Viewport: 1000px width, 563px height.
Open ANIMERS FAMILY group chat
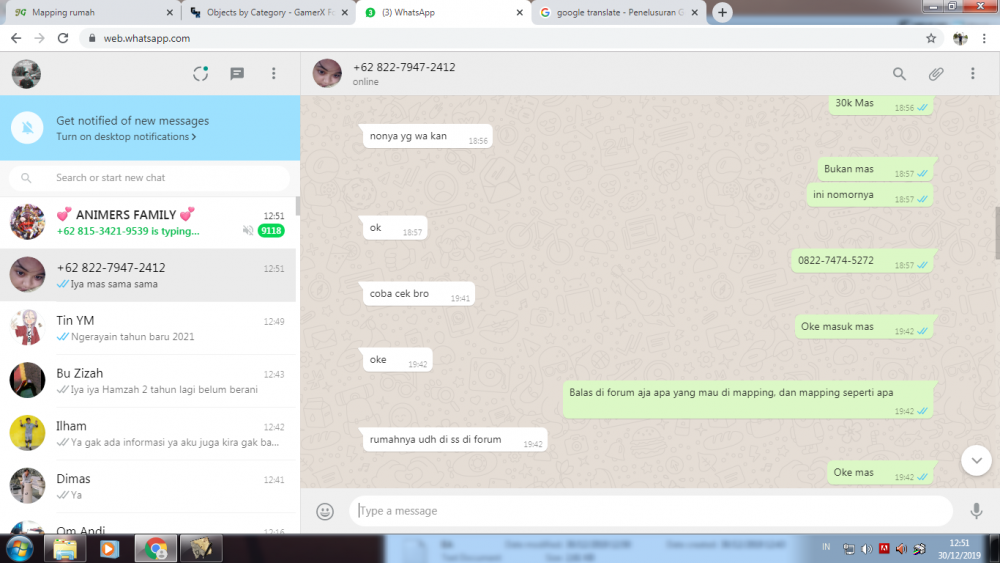[x=148, y=223]
